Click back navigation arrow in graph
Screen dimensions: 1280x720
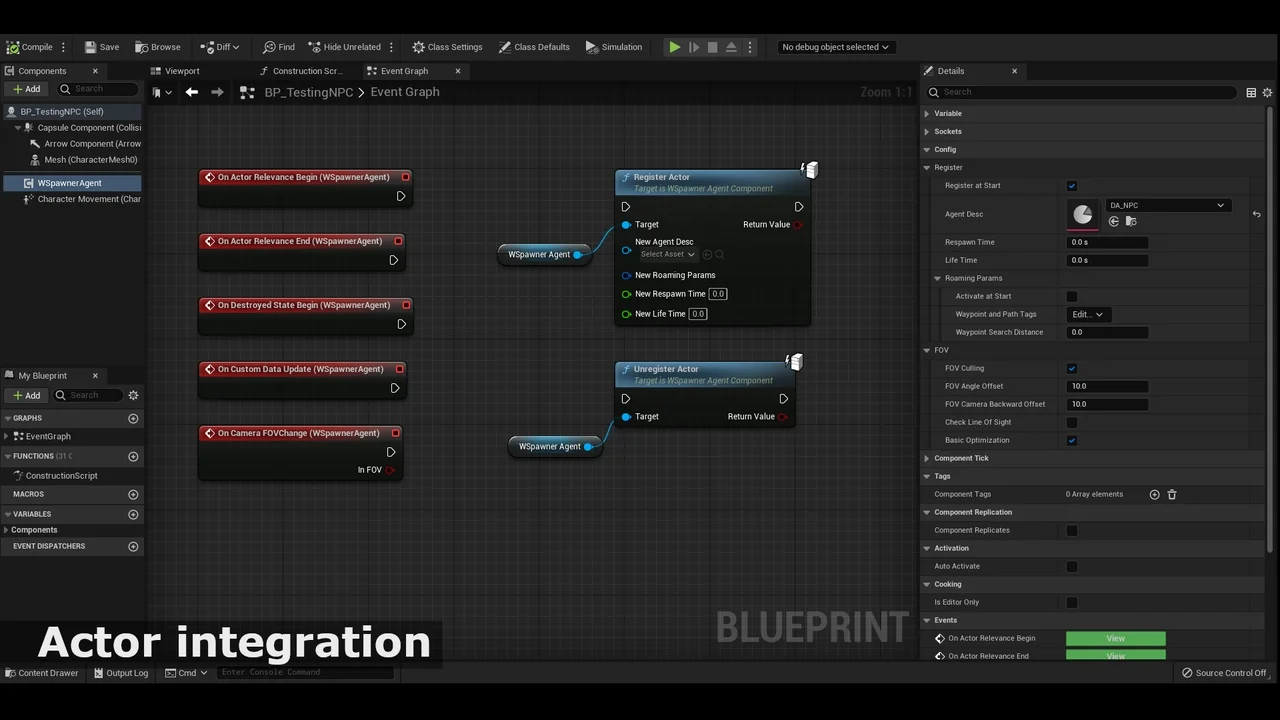[191, 92]
